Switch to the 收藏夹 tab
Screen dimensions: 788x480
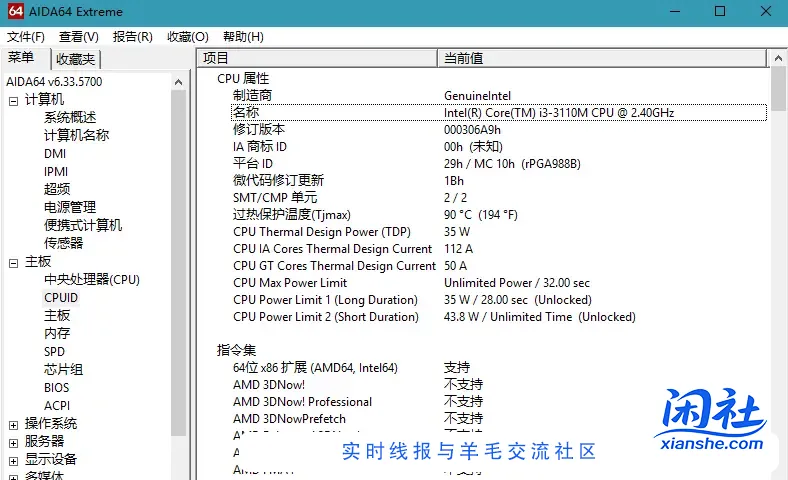pos(76,59)
